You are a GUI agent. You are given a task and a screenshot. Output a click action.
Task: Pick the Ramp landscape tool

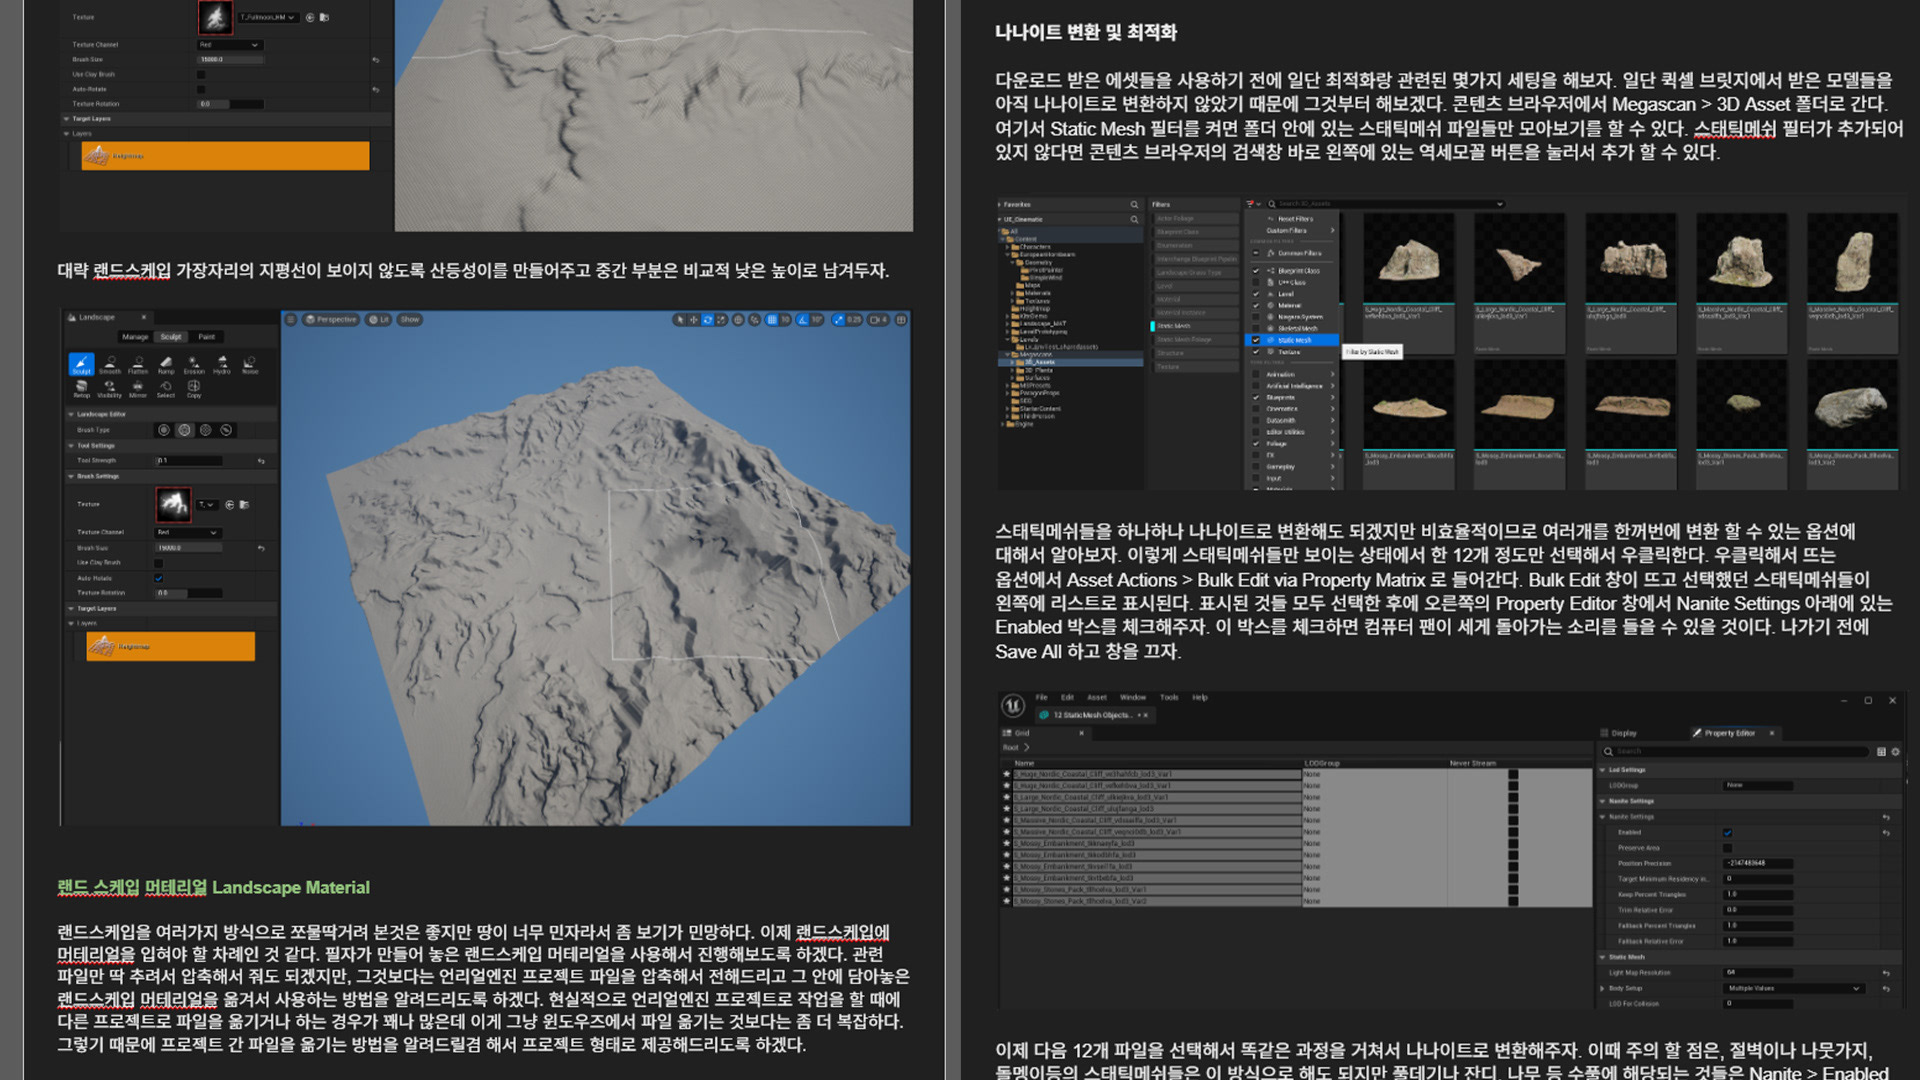(x=166, y=364)
